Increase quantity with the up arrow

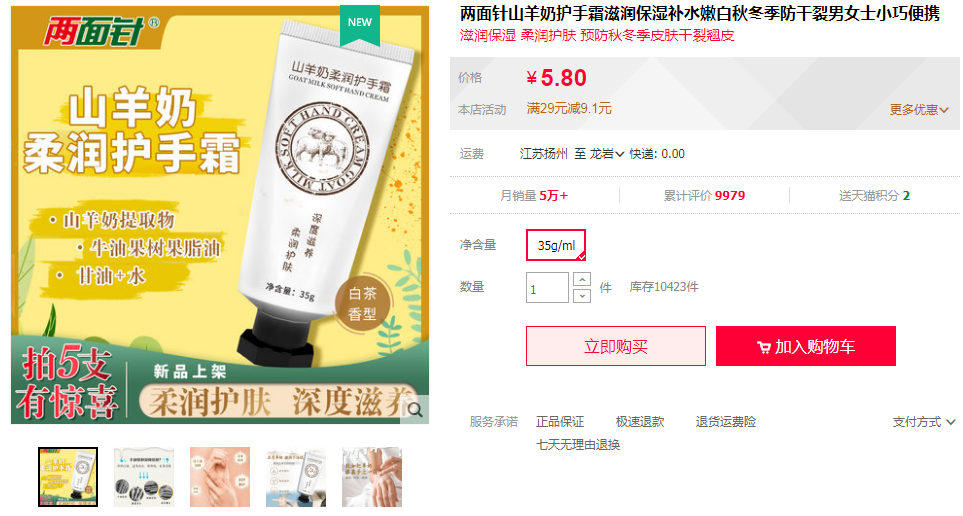pyautogui.click(x=582, y=280)
